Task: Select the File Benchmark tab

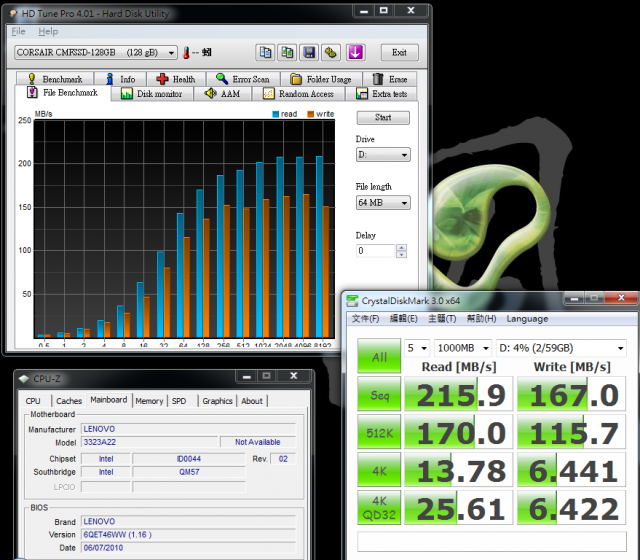Action: 63,93
